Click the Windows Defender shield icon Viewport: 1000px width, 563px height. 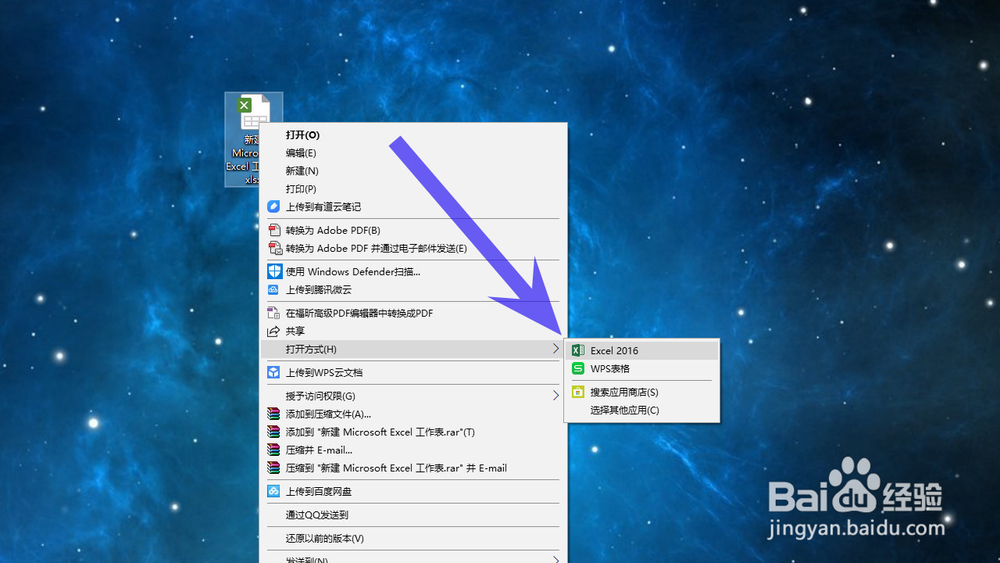pyautogui.click(x=274, y=272)
